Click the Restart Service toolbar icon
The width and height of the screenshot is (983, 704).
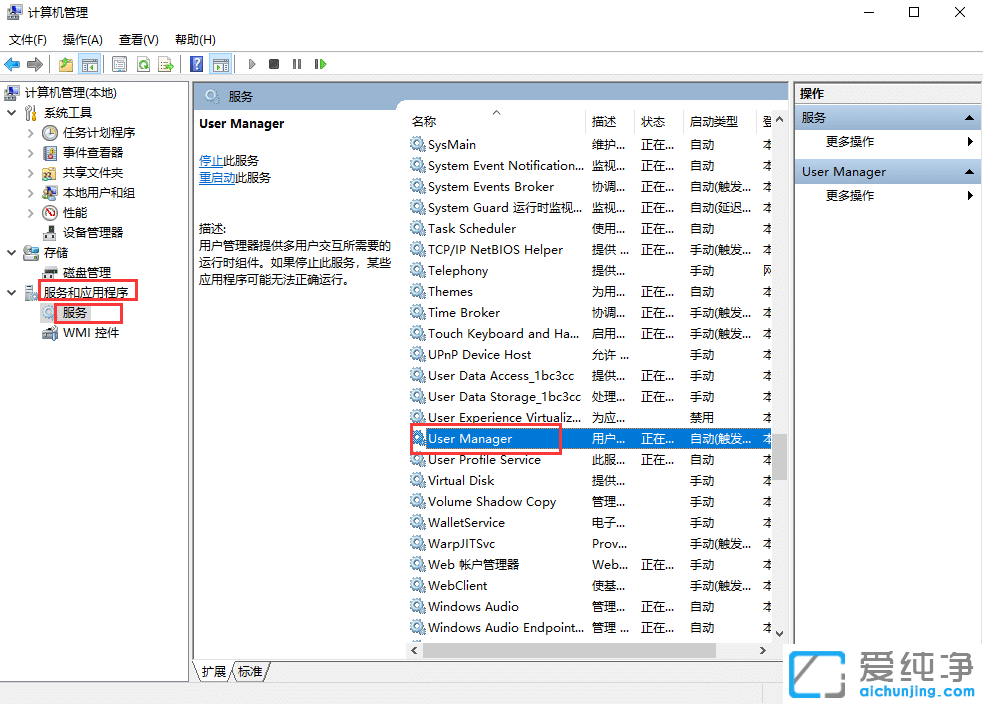point(320,64)
